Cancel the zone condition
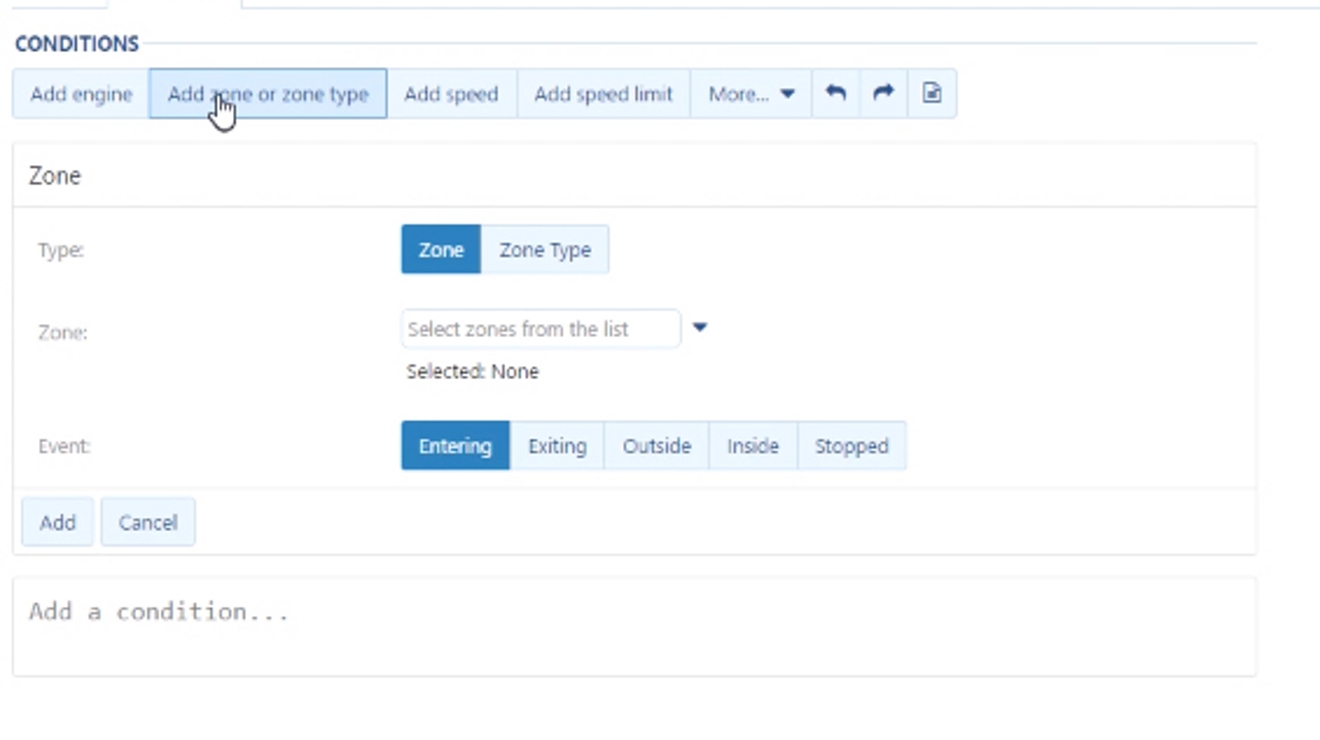Image resolution: width=1320 pixels, height=740 pixels. pos(148,522)
